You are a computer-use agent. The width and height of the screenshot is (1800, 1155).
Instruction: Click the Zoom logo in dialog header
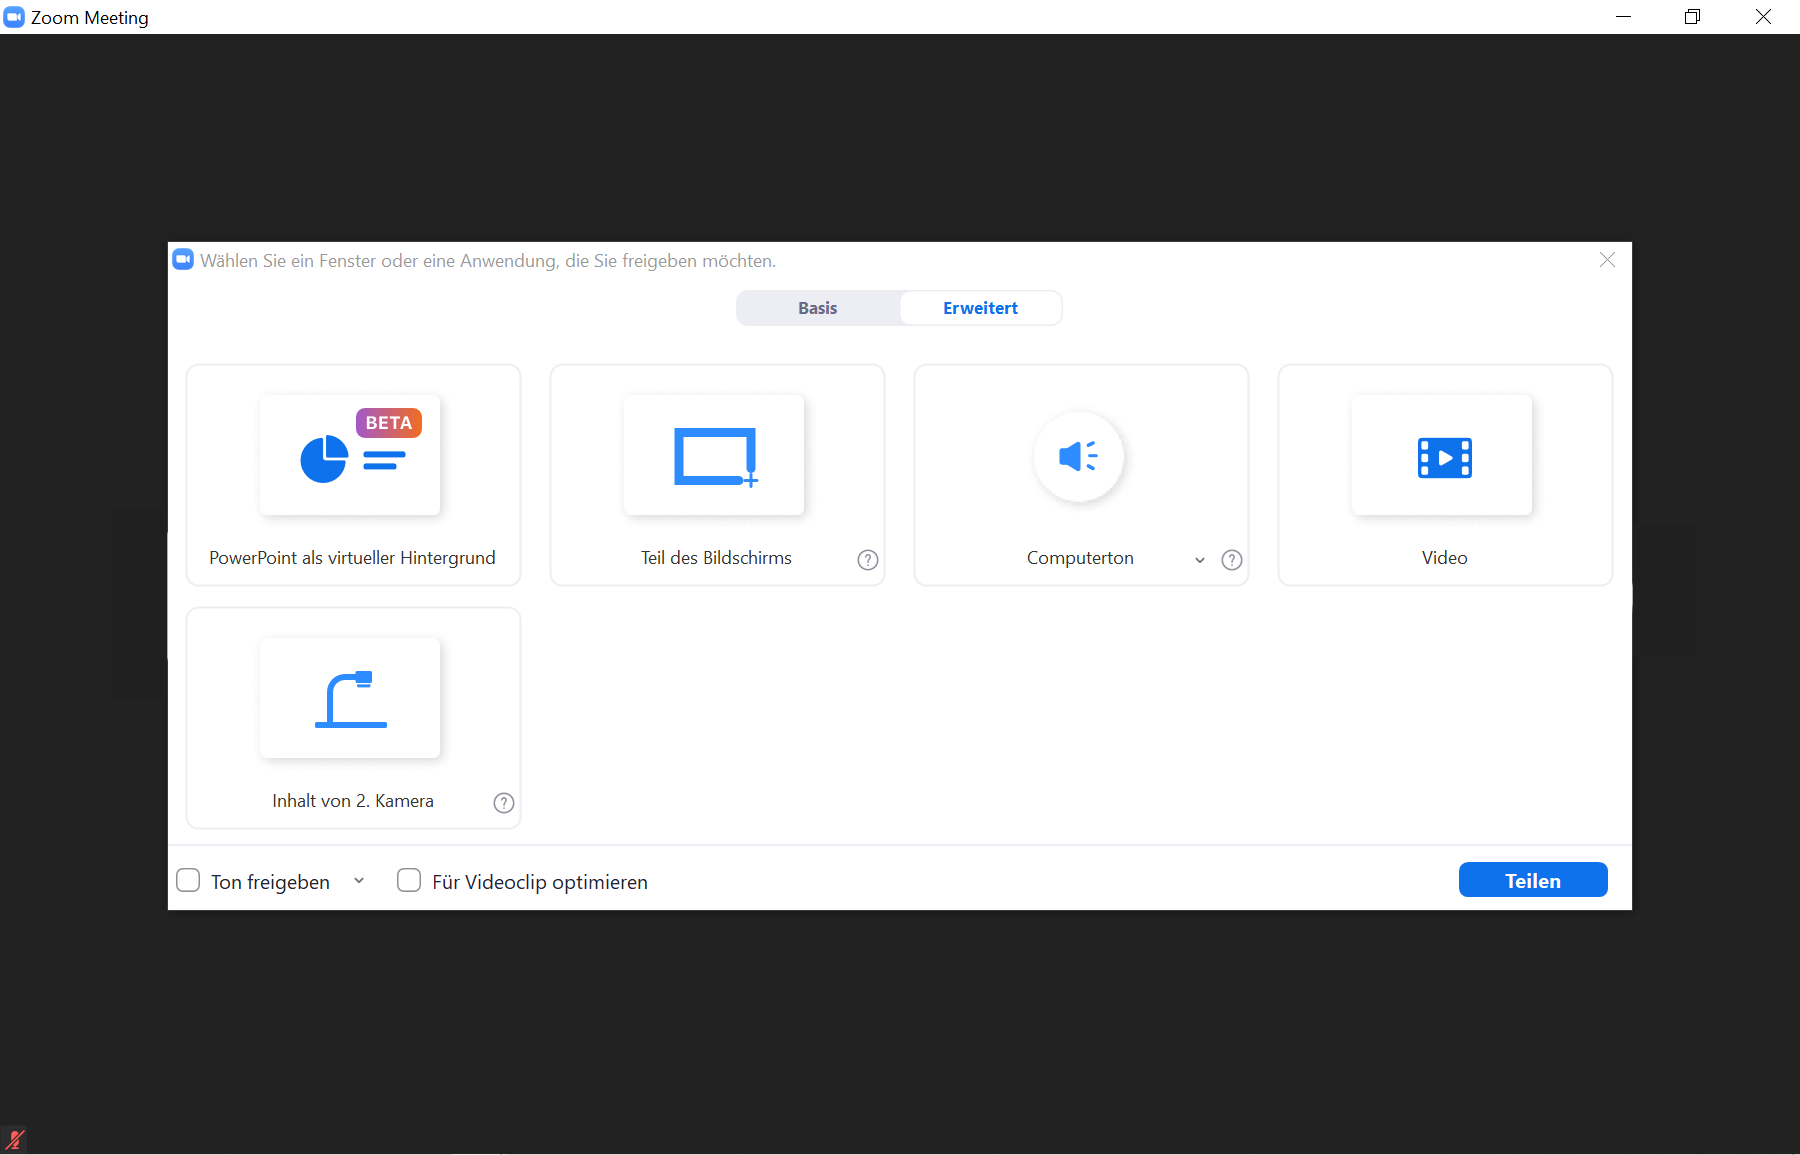pos(183,260)
